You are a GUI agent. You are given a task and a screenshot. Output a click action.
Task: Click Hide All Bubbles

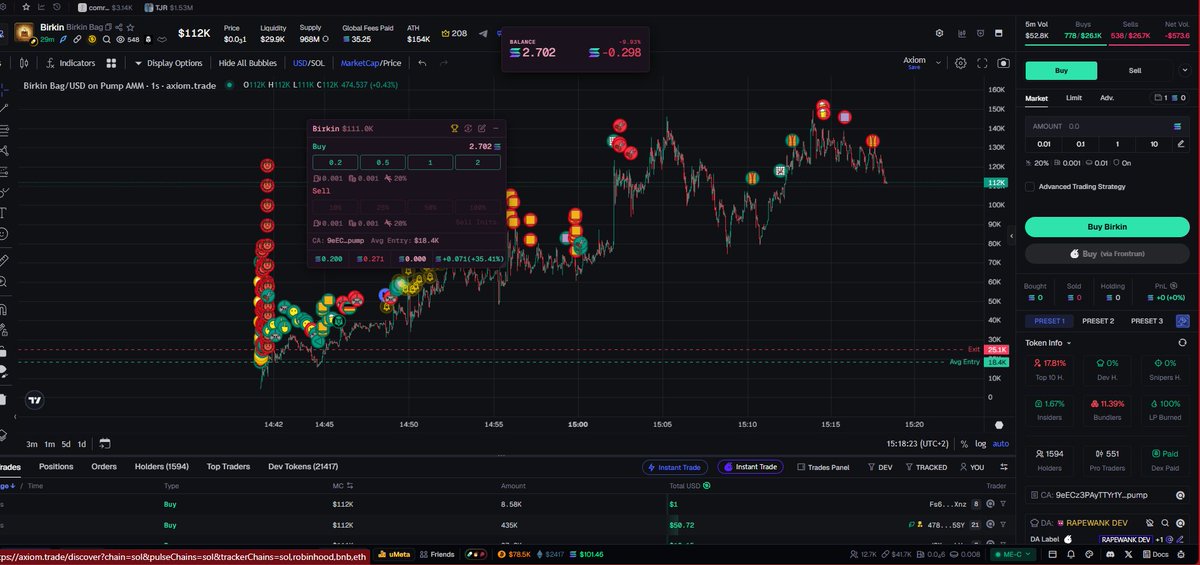pyautogui.click(x=248, y=63)
